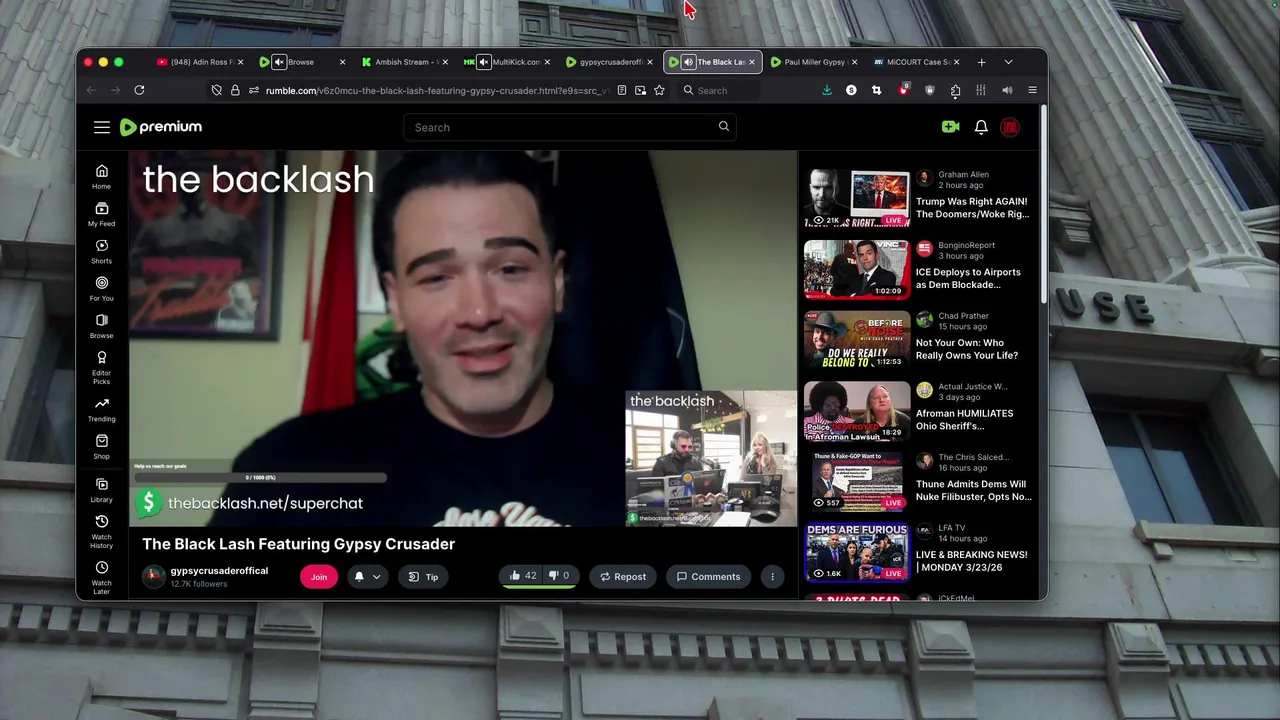Image resolution: width=1280 pixels, height=720 pixels.
Task: Click the back arrow in browser toolbar
Action: 91,90
